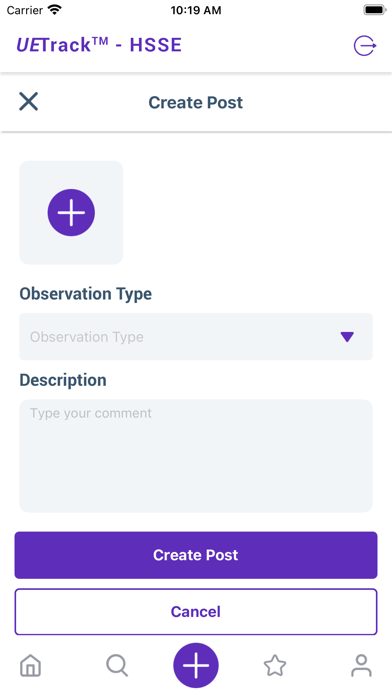Expand using the purple dropdown triangle
Image resolution: width=392 pixels, height=696 pixels.
pos(347,337)
